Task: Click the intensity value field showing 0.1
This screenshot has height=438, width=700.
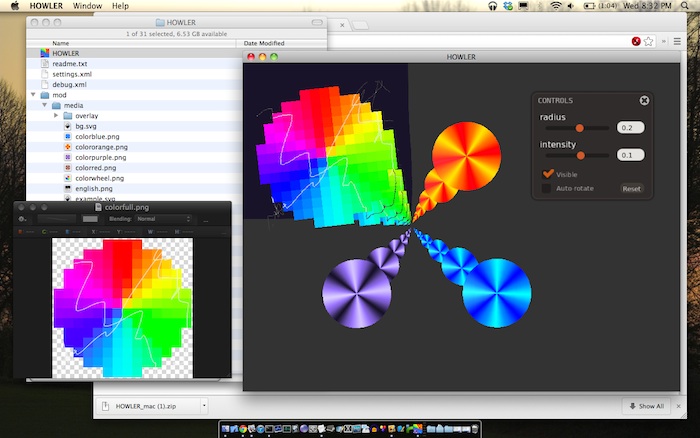Action: (x=630, y=155)
